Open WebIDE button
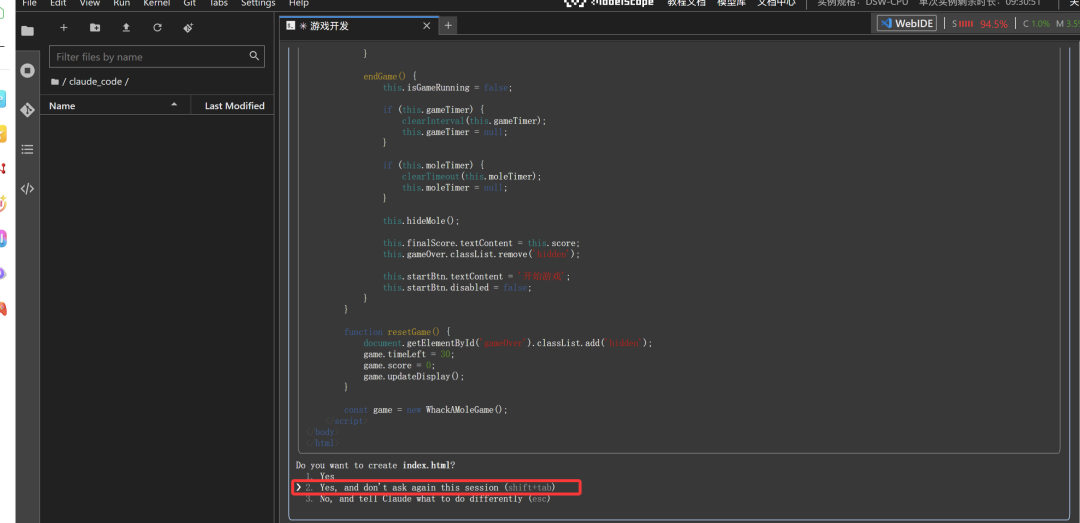1080x523 pixels. (x=907, y=24)
